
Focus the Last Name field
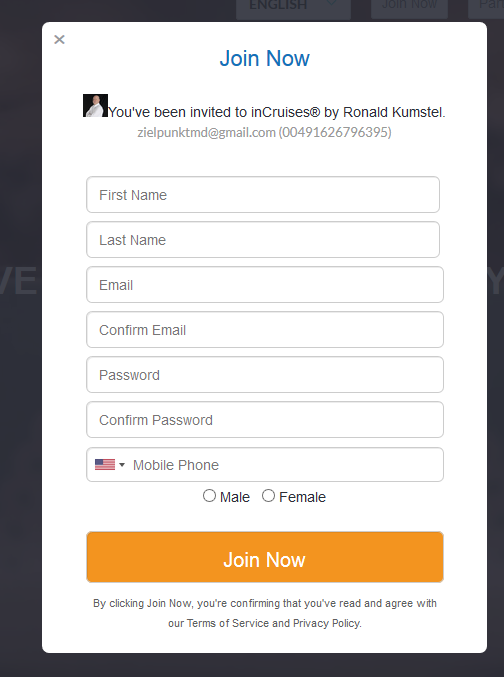(x=263, y=240)
